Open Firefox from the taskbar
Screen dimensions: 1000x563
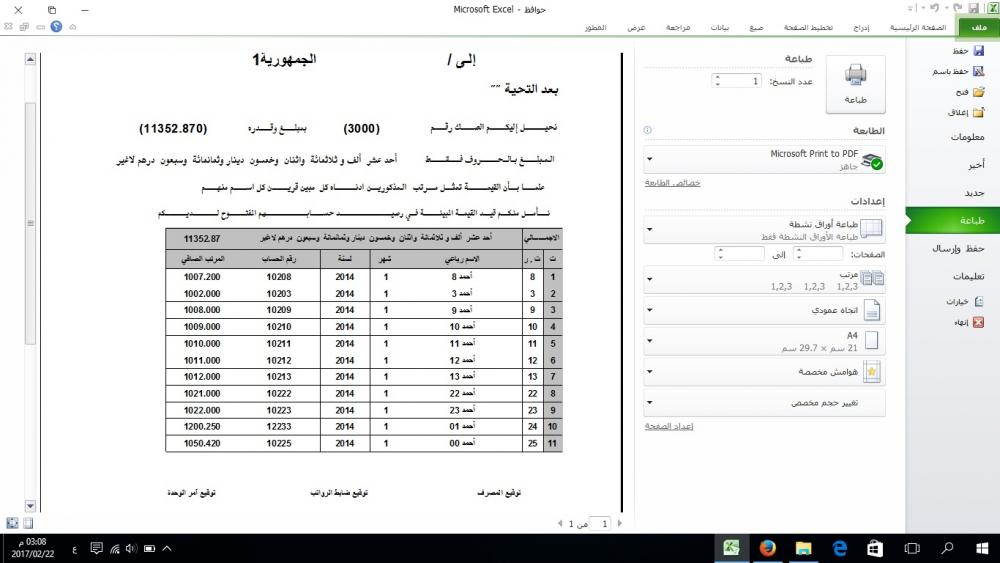pyautogui.click(x=768, y=548)
